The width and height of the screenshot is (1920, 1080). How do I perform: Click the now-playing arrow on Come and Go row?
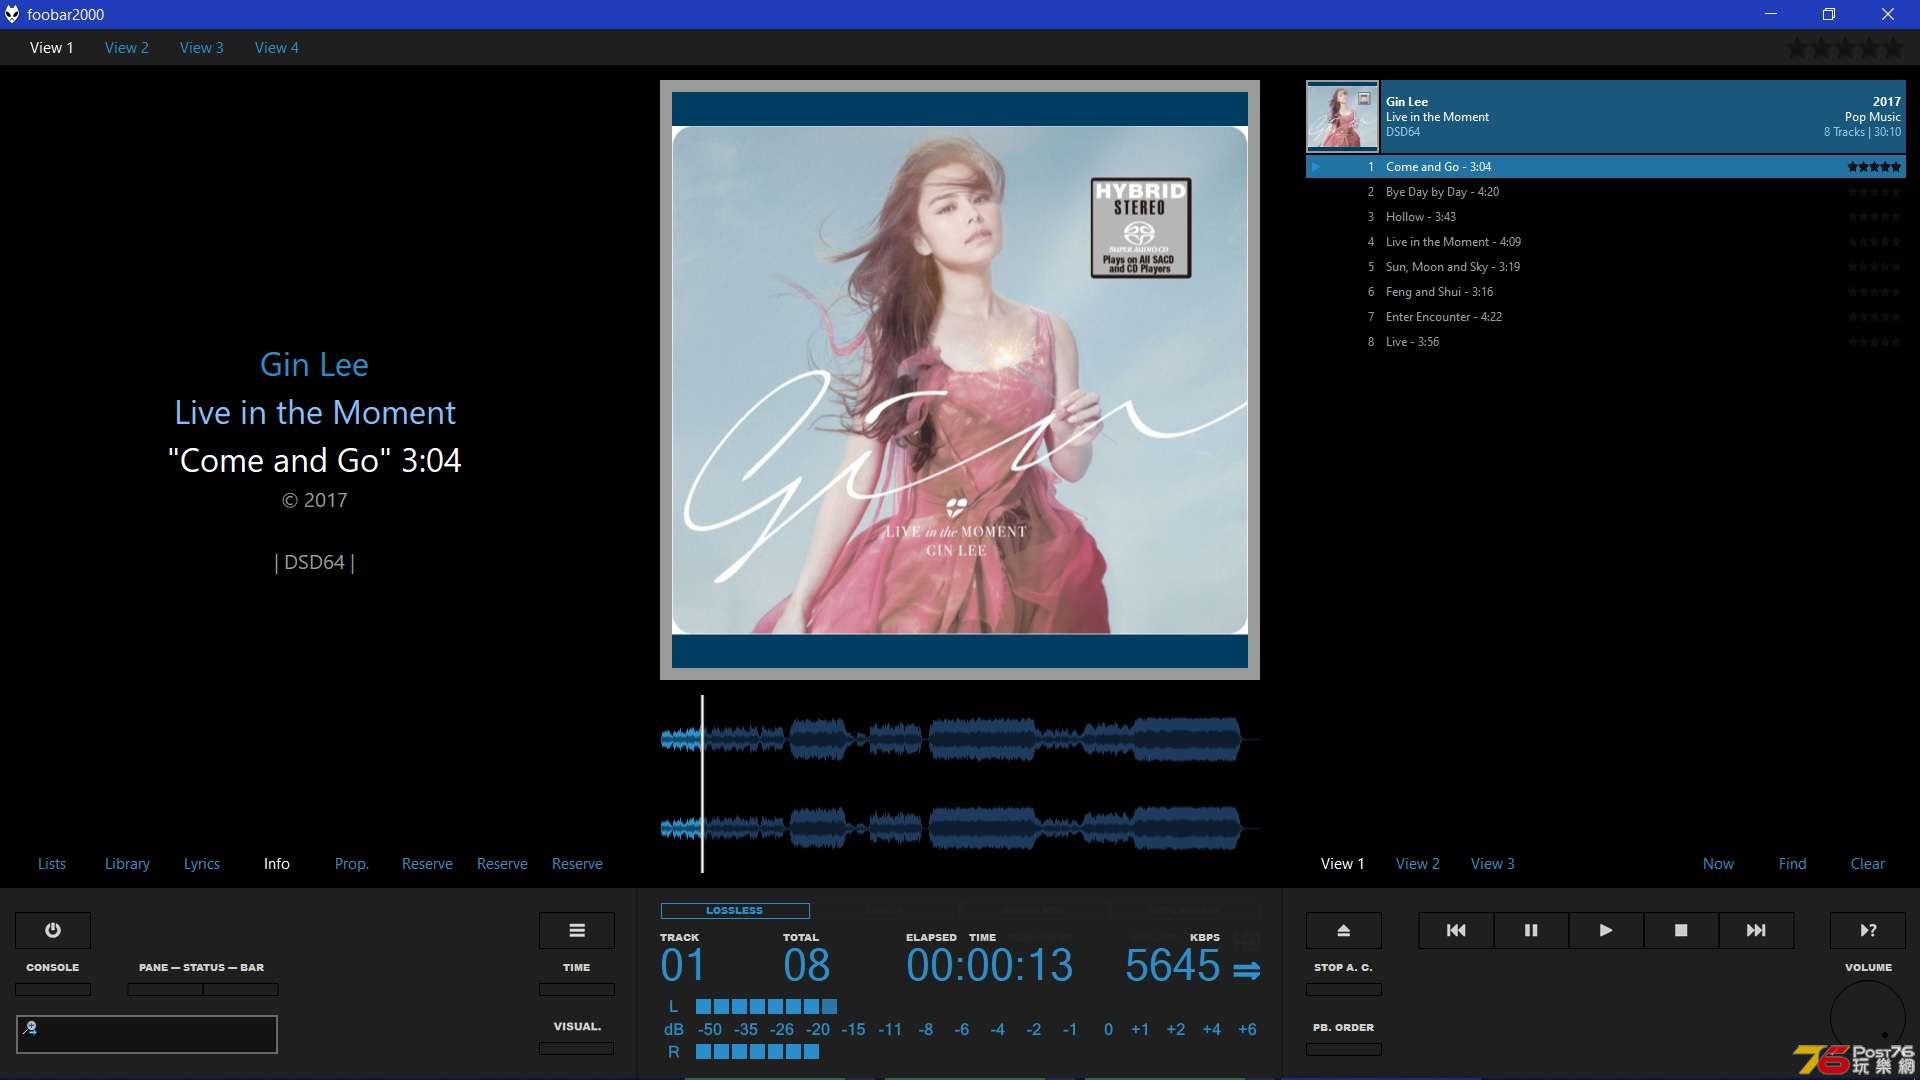pyautogui.click(x=1316, y=167)
